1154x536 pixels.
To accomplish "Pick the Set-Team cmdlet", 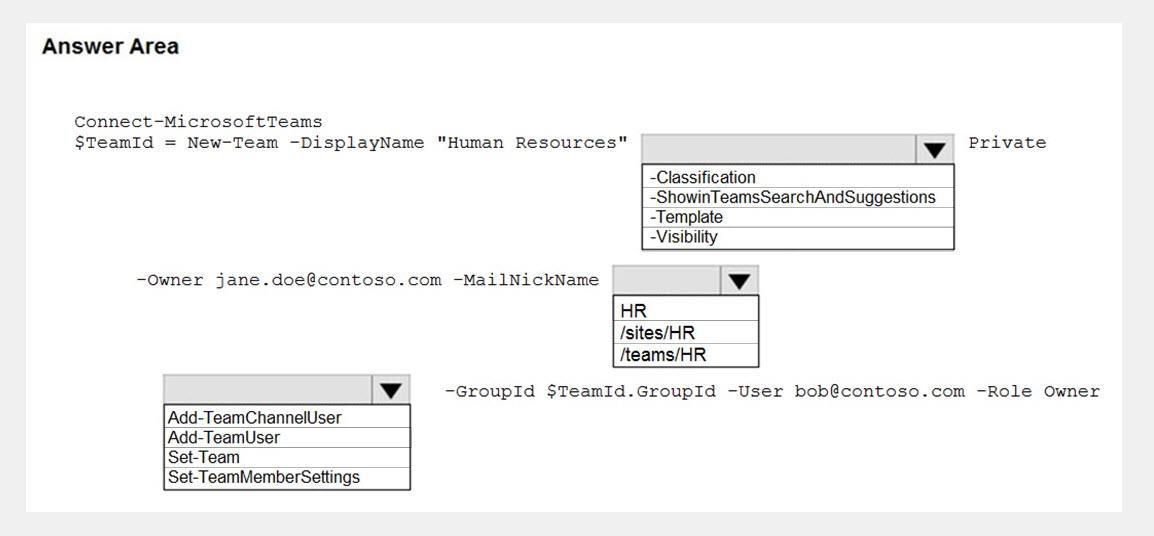I will click(x=287, y=457).
